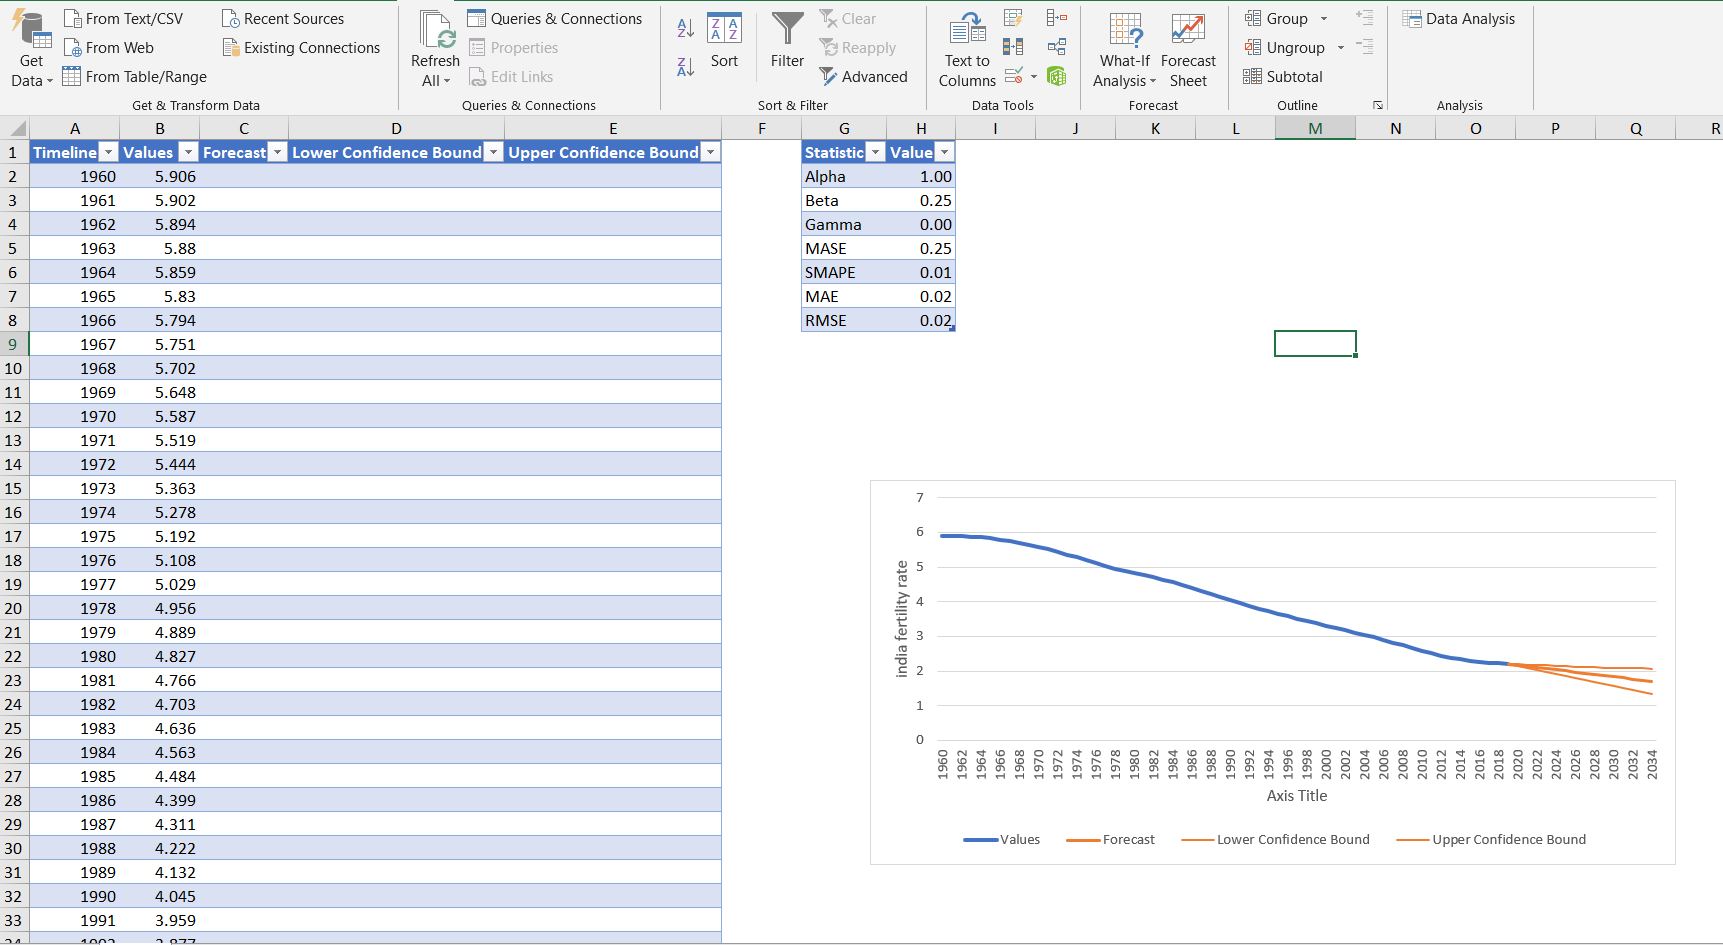1723x945 pixels.
Task: Open the Data Analysis tool
Action: coord(1460,18)
